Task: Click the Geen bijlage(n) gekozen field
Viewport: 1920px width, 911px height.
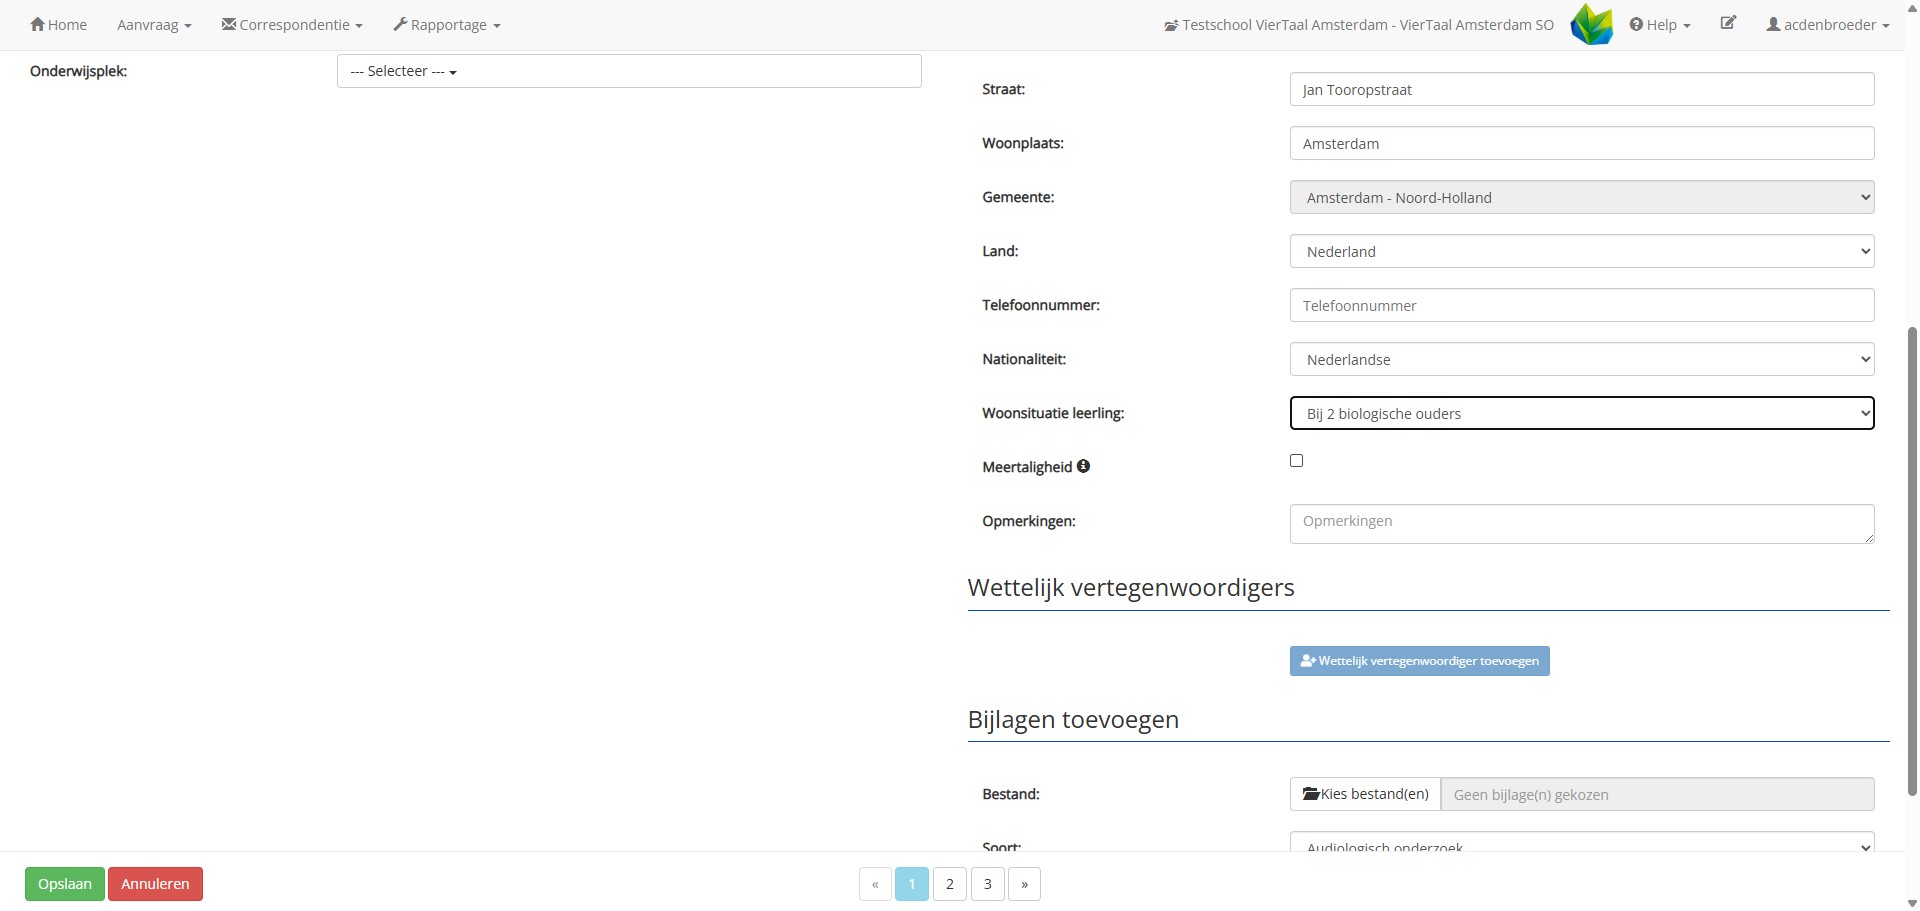Action: (x=1658, y=794)
